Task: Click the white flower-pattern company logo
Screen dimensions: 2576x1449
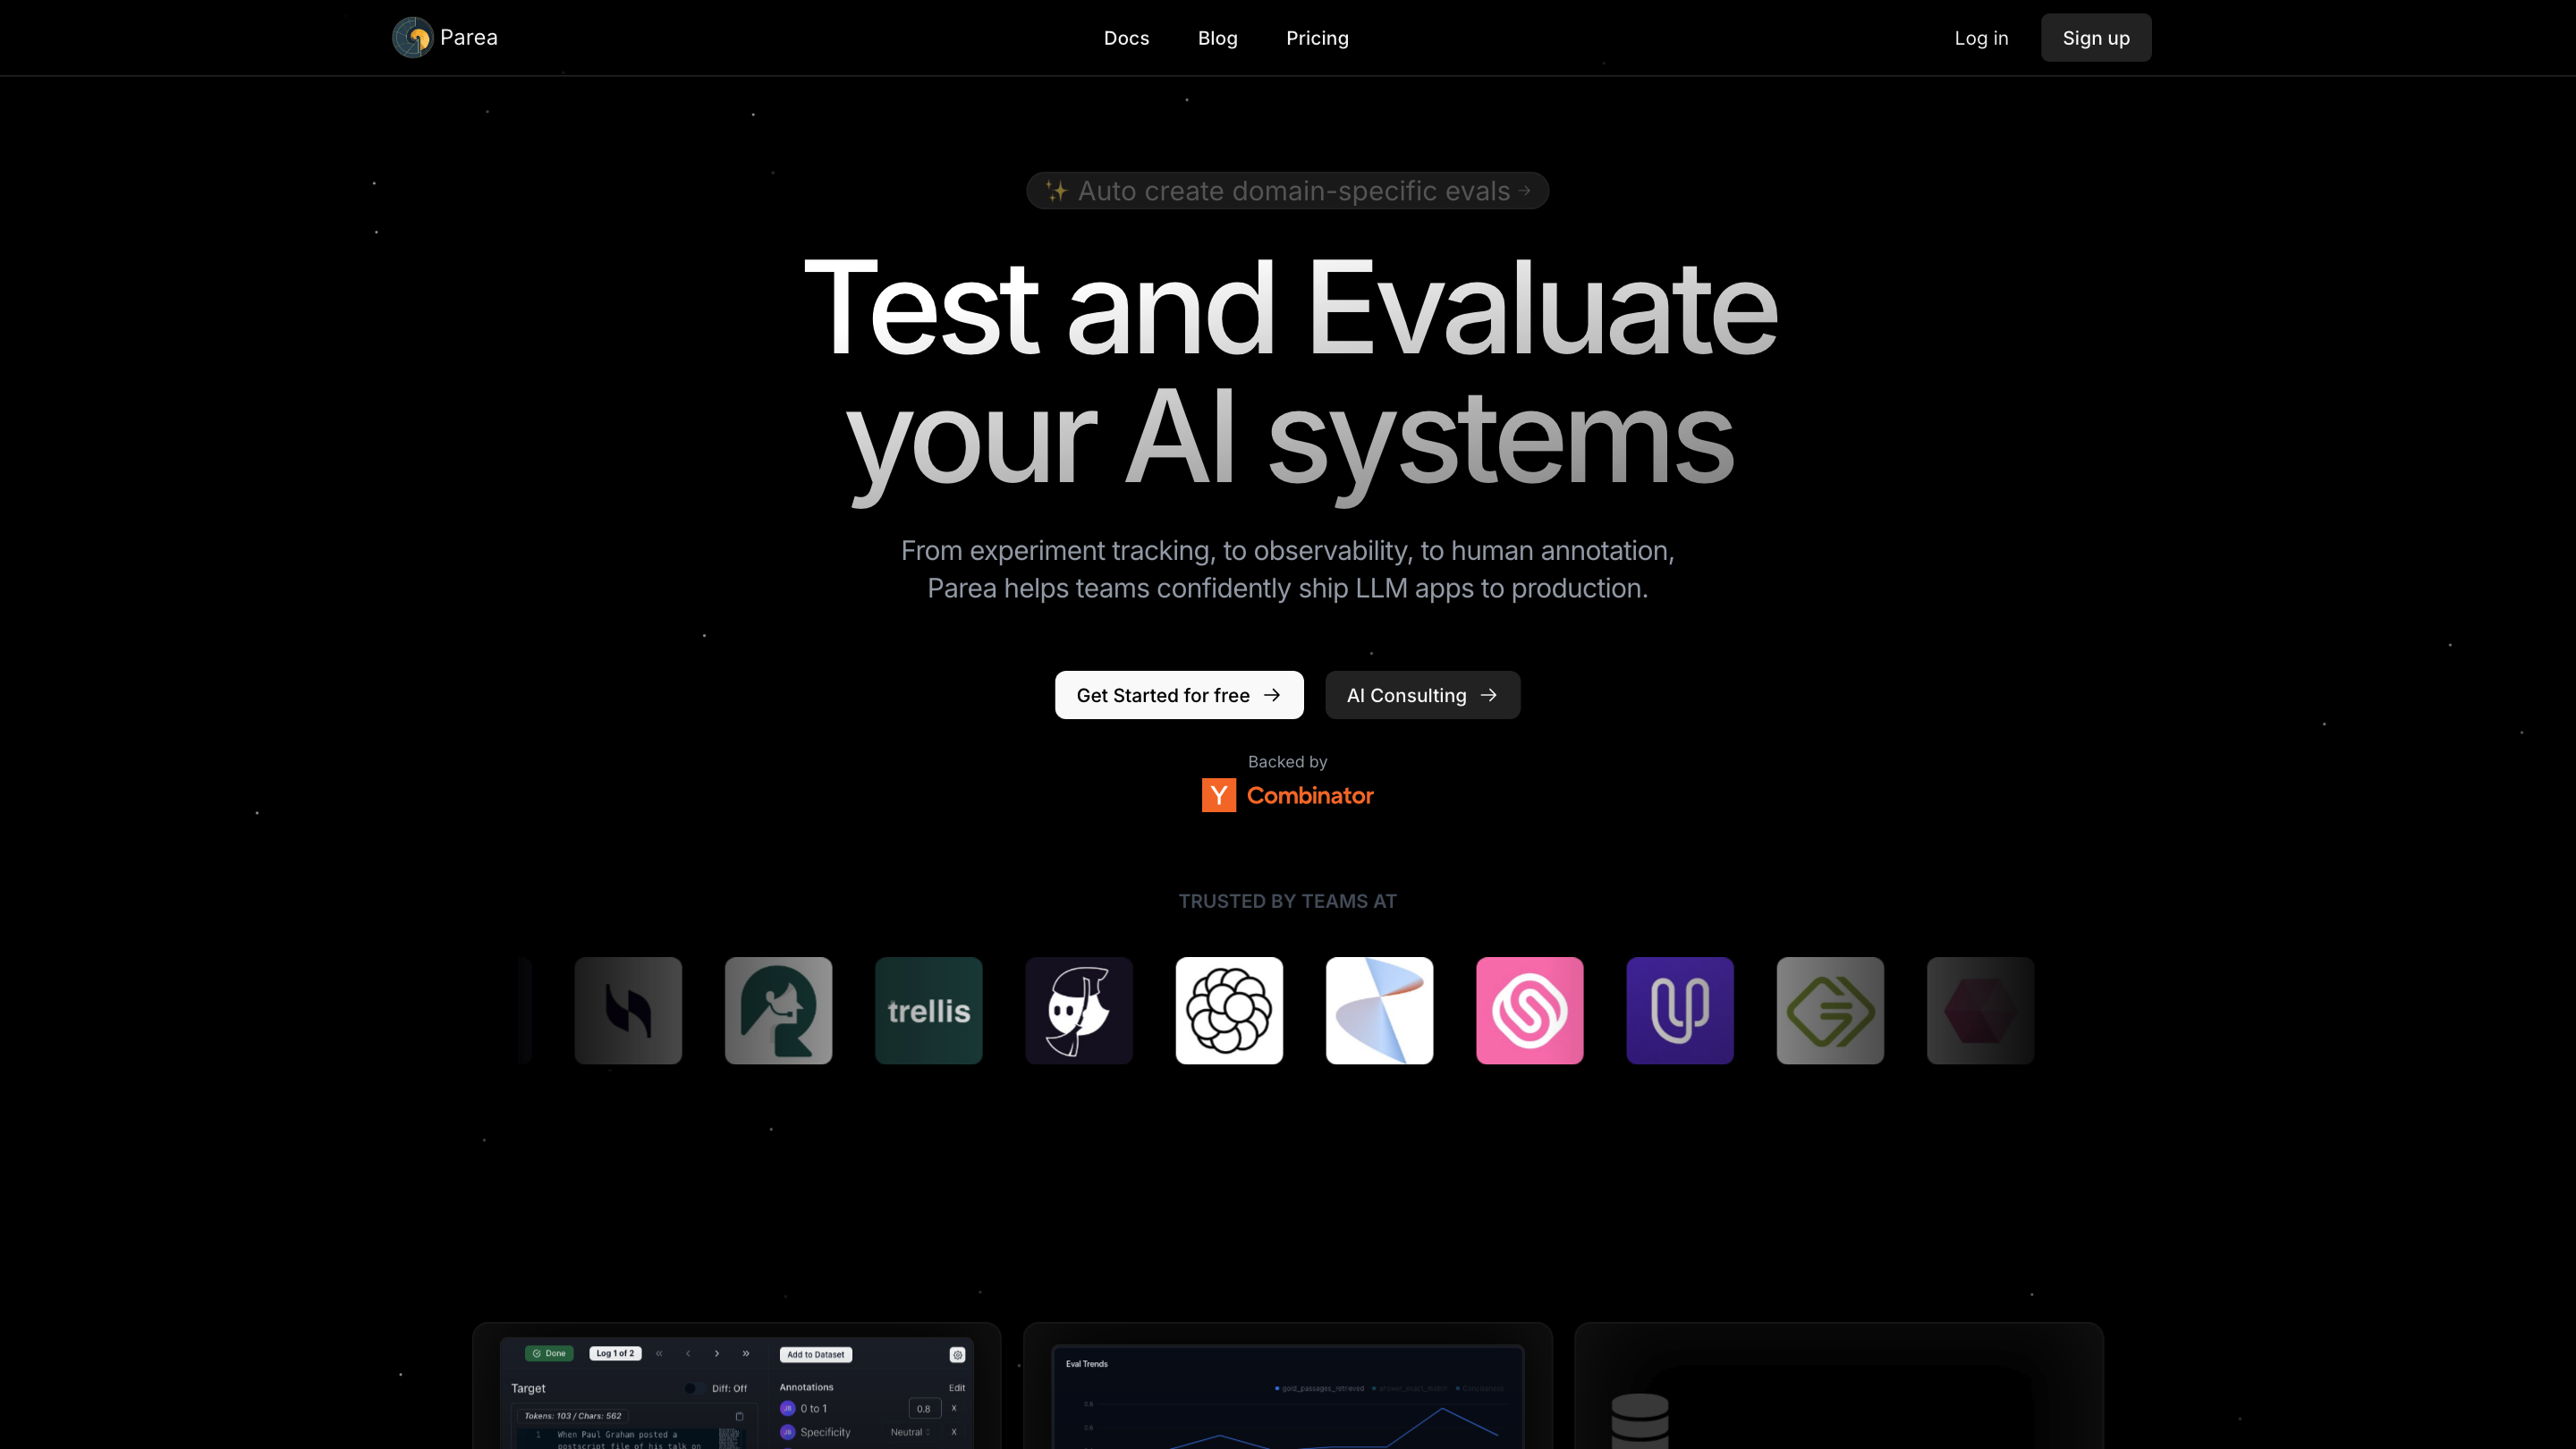Action: [1228, 1010]
